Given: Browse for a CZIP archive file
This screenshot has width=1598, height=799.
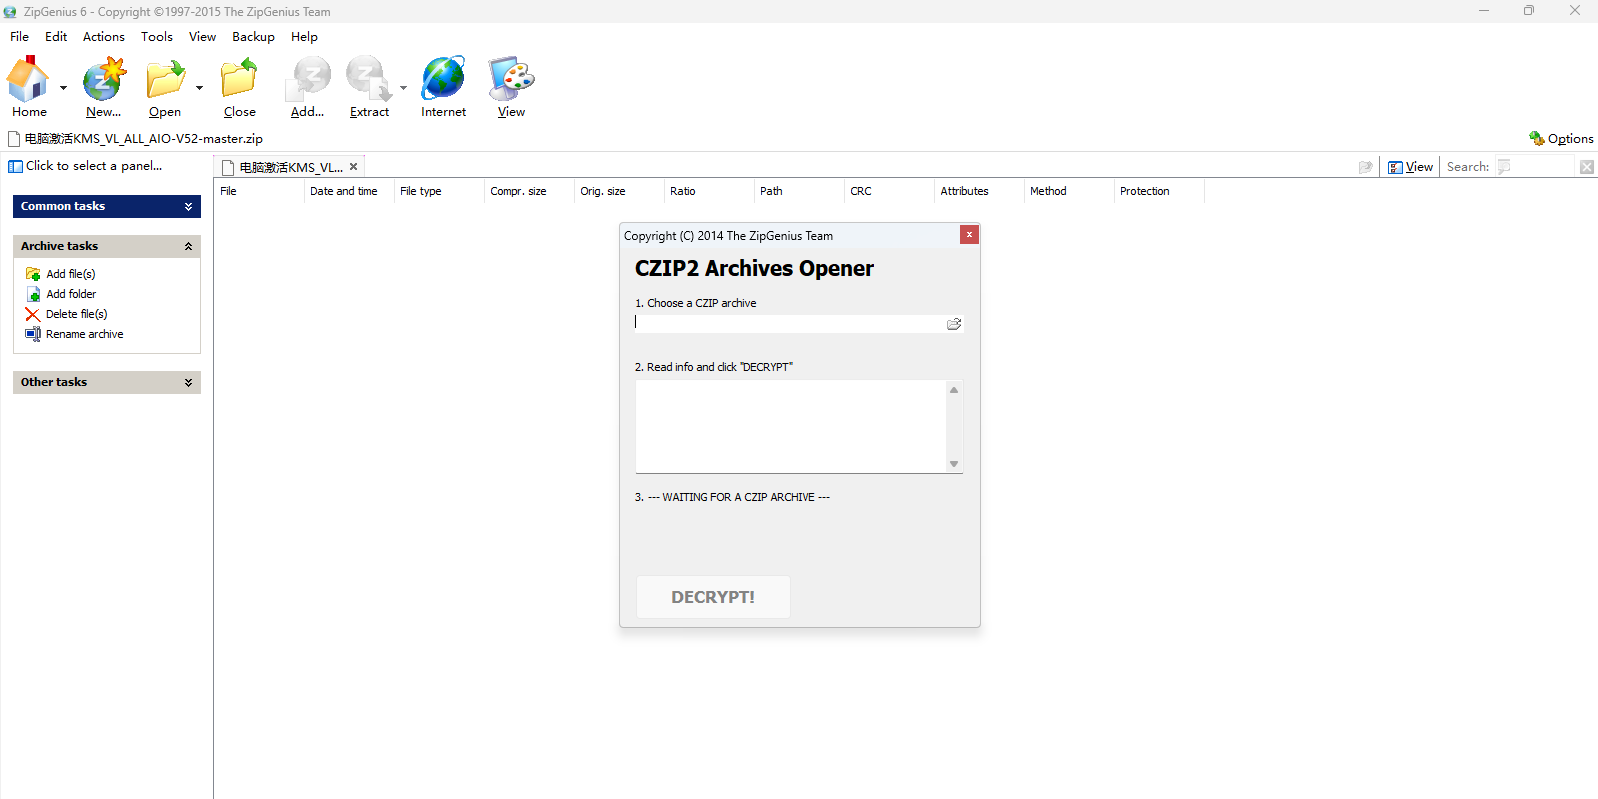Looking at the screenshot, I should click(x=954, y=324).
